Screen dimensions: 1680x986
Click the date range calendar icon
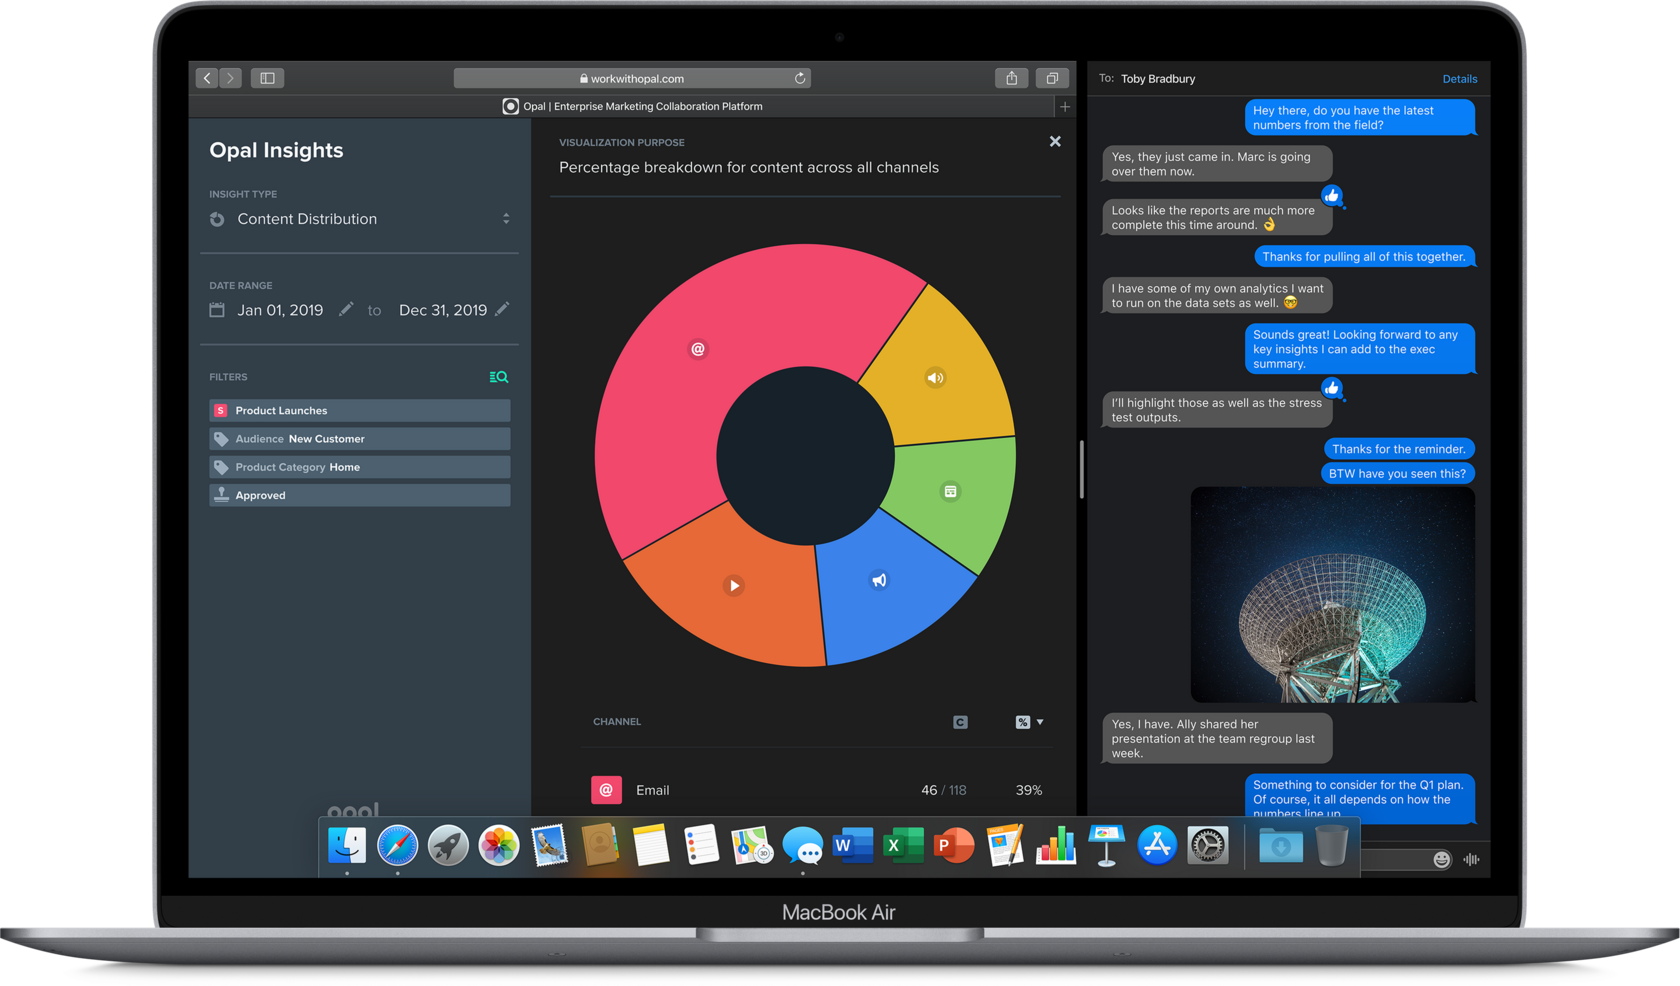tap(217, 310)
